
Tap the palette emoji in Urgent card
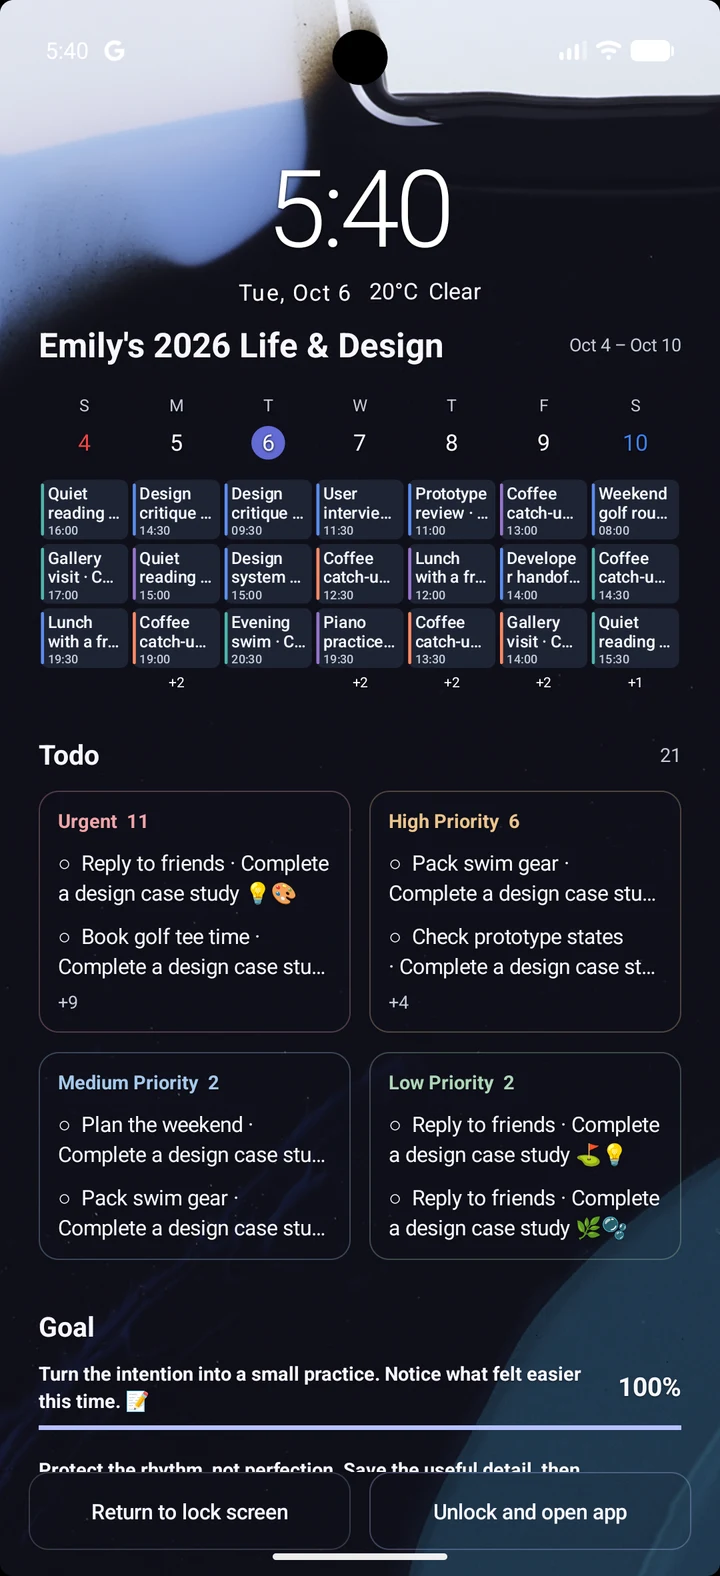pos(284,893)
